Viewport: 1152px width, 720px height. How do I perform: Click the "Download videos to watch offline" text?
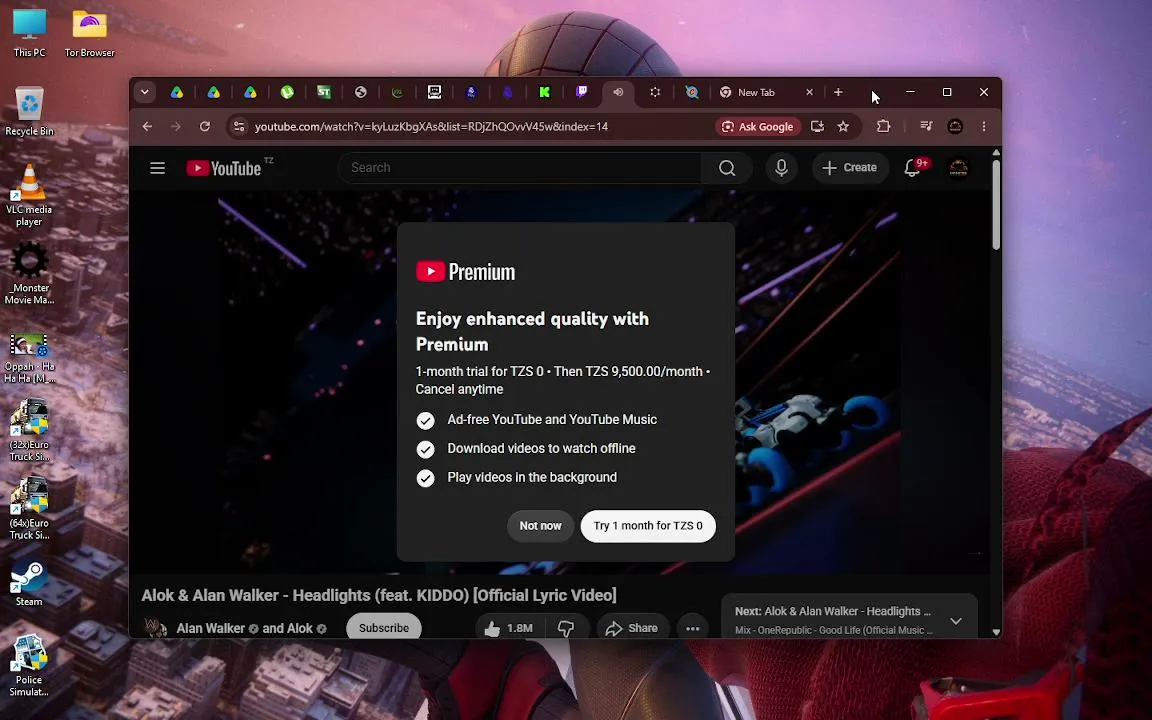tap(541, 449)
